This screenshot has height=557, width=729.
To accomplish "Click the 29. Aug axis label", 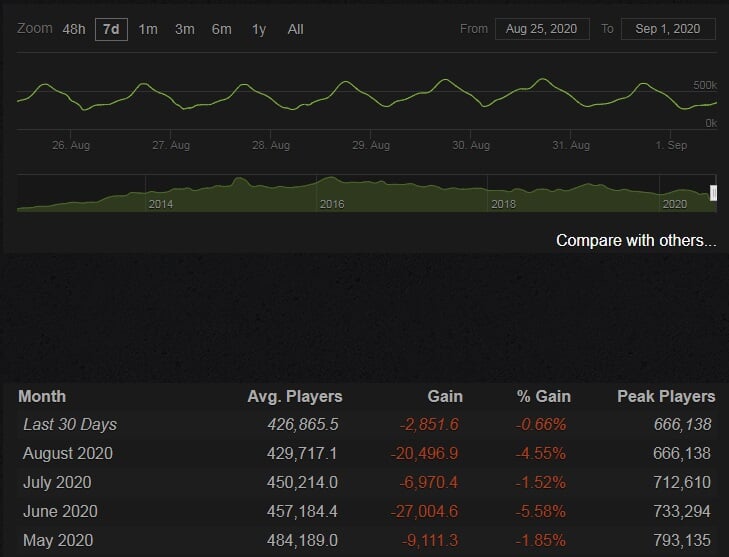I will 371,145.
